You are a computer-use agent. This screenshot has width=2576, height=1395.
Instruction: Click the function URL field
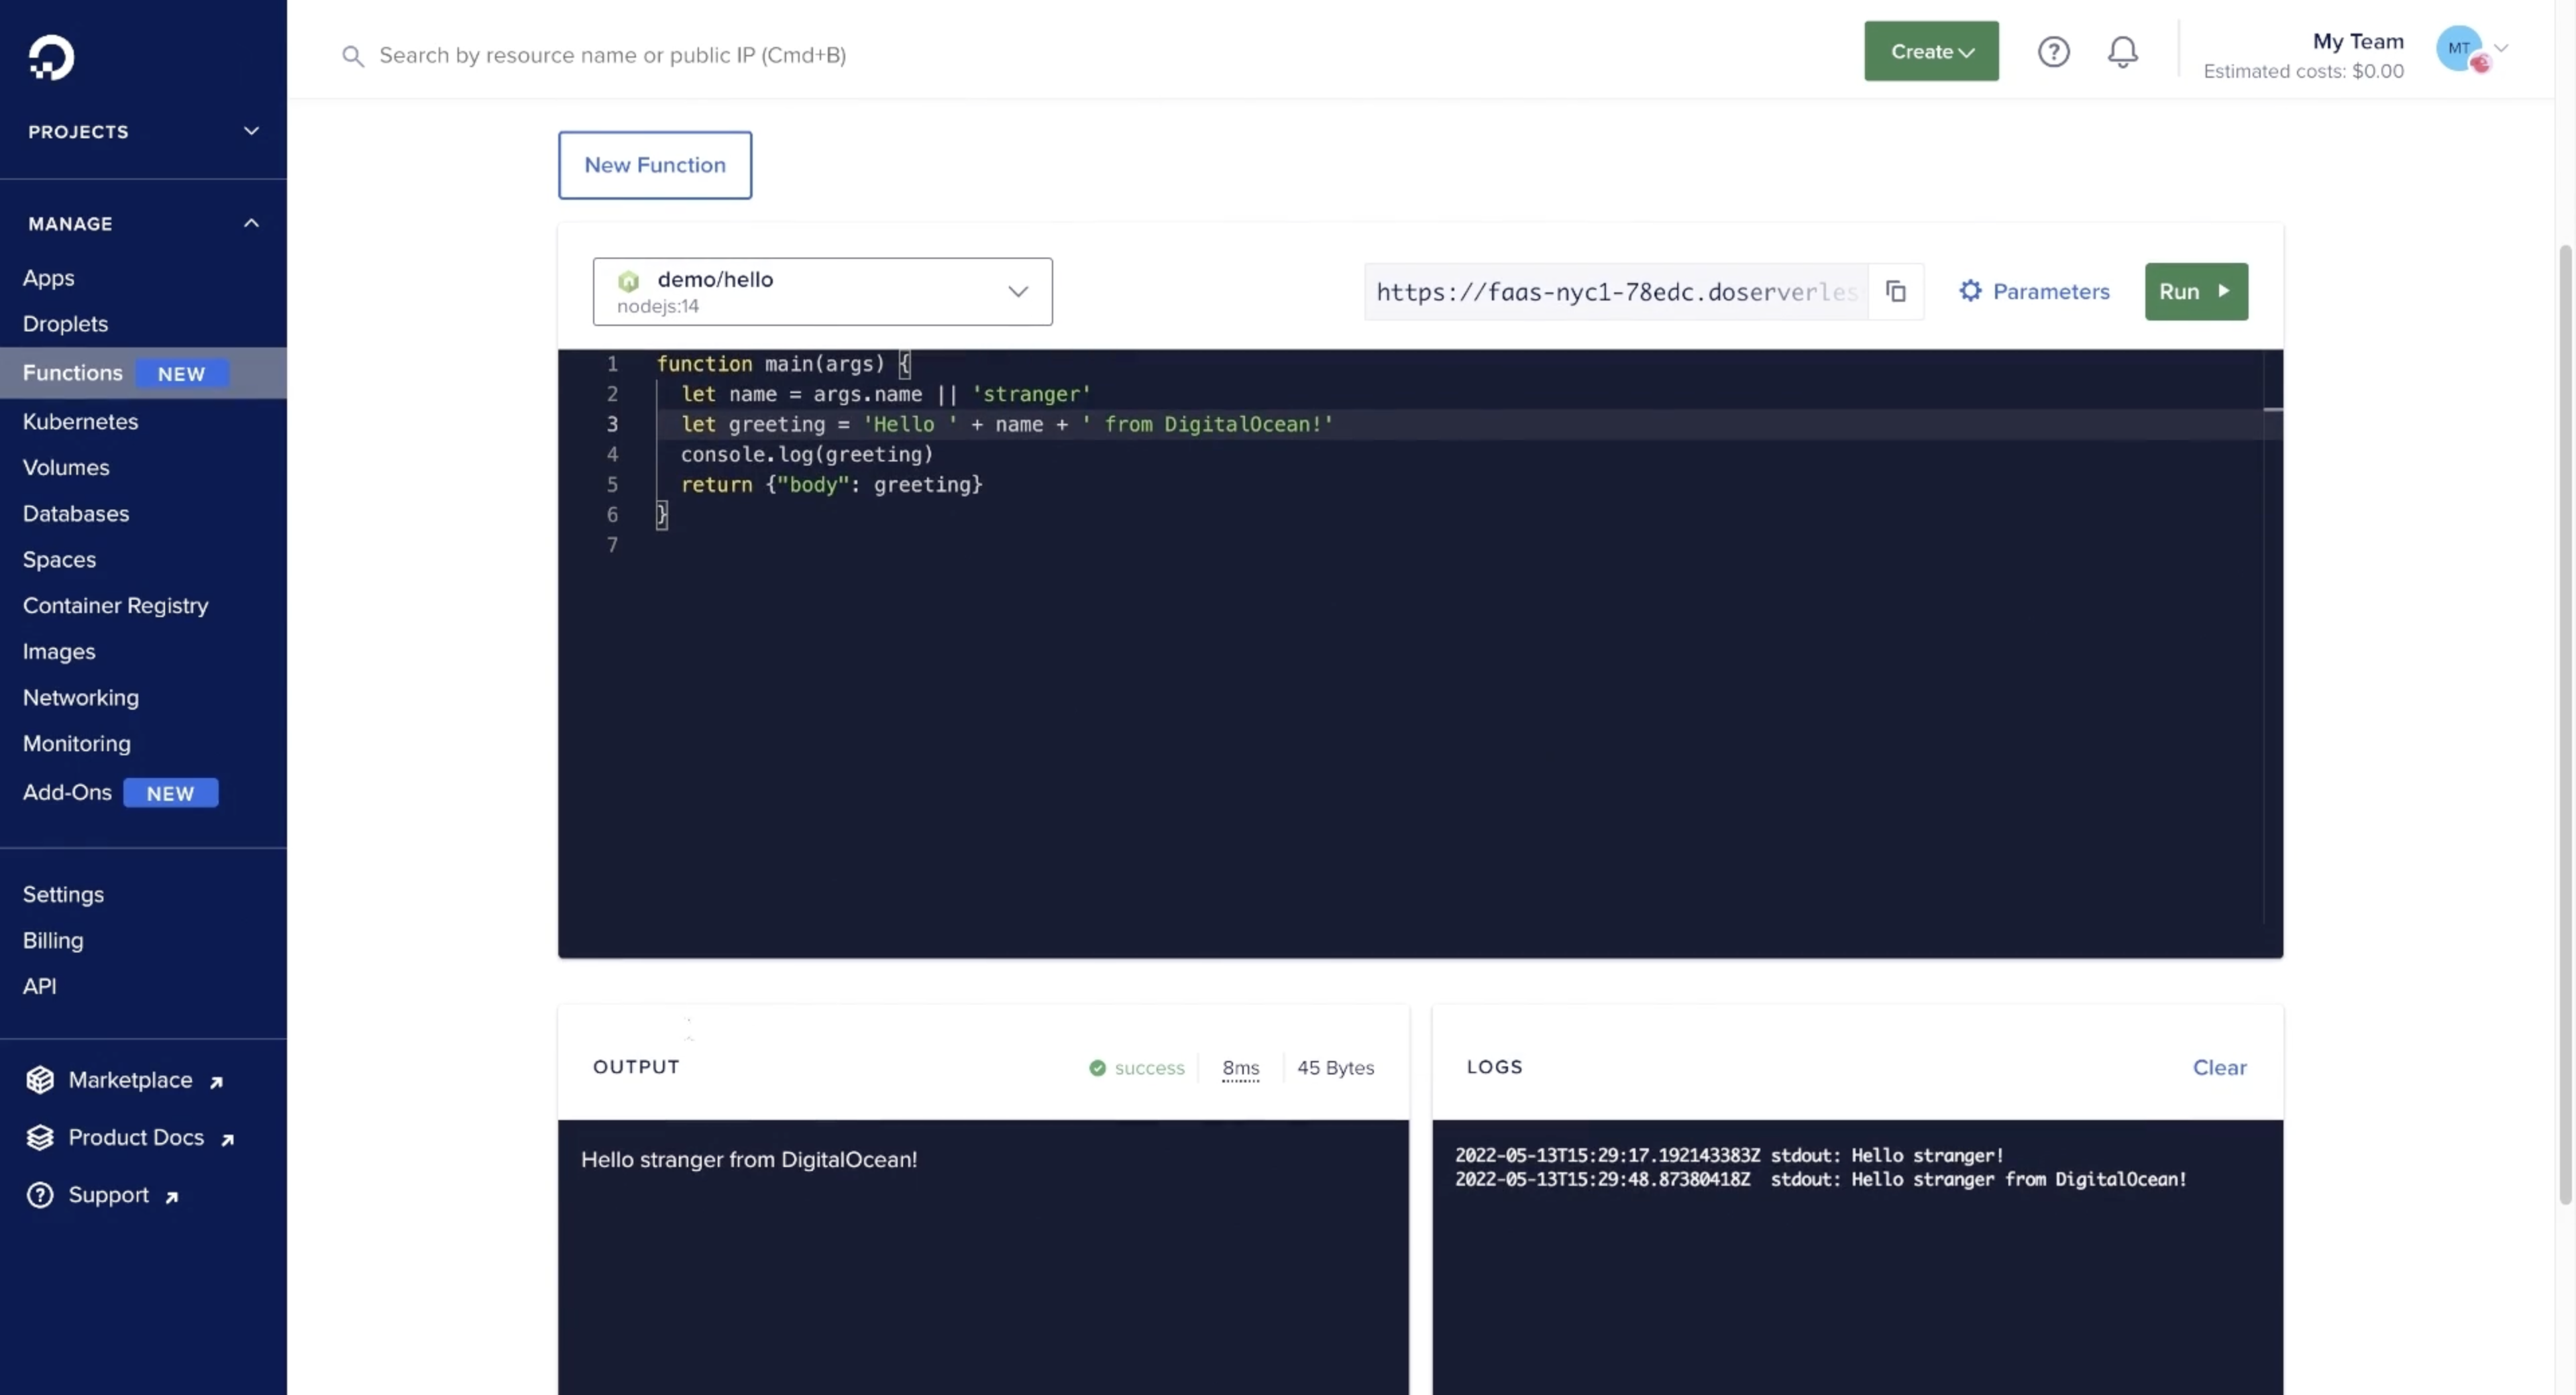1616,292
